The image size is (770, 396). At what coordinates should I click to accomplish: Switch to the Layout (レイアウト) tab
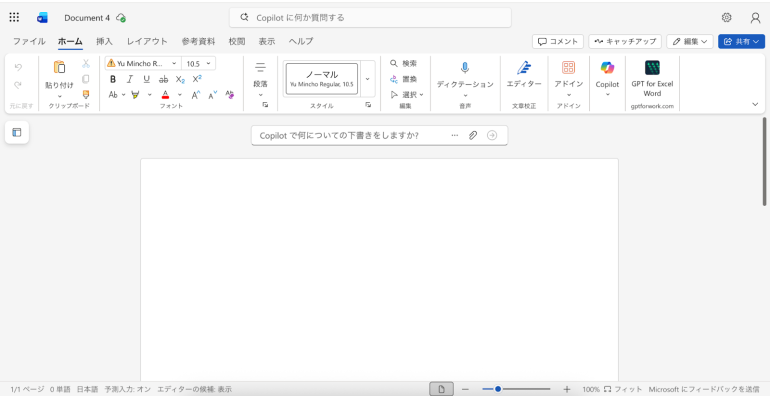coord(147,41)
